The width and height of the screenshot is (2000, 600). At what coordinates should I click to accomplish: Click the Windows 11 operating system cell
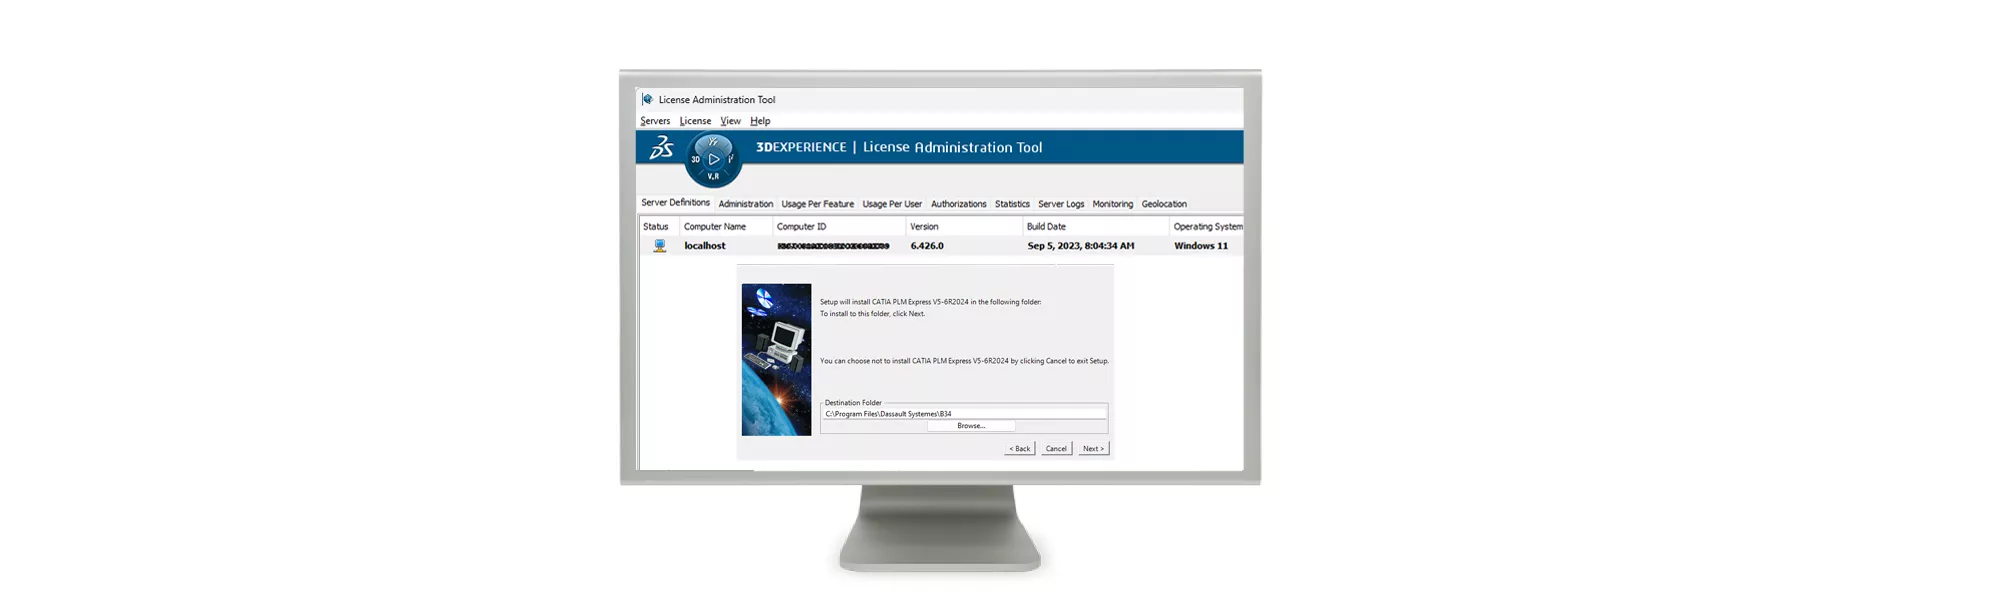click(1201, 246)
